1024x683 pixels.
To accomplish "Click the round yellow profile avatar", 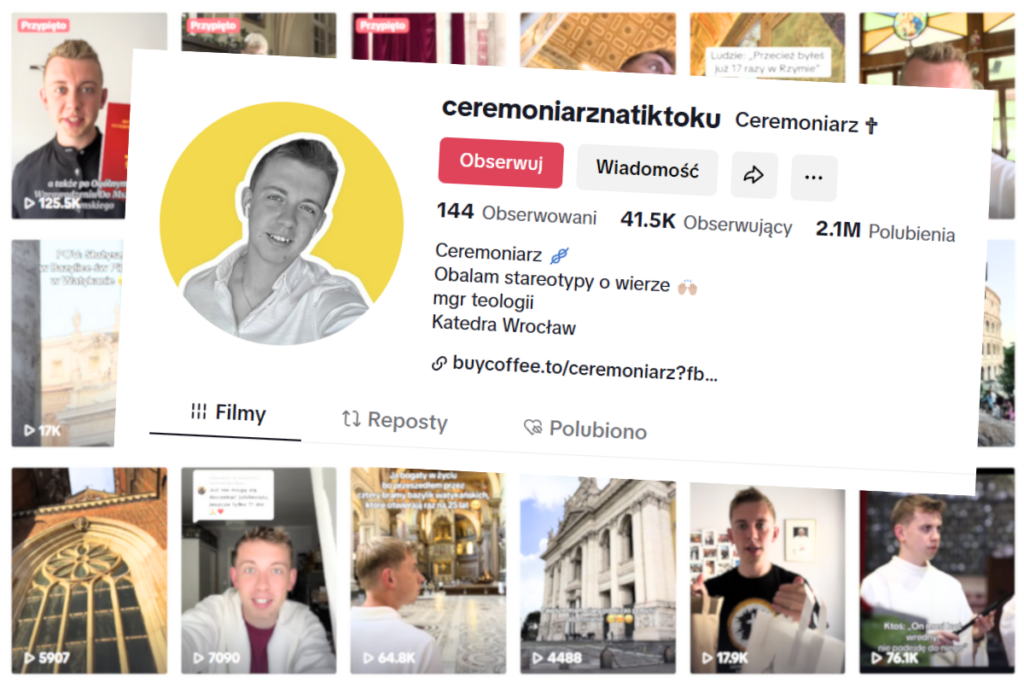I will click(281, 223).
